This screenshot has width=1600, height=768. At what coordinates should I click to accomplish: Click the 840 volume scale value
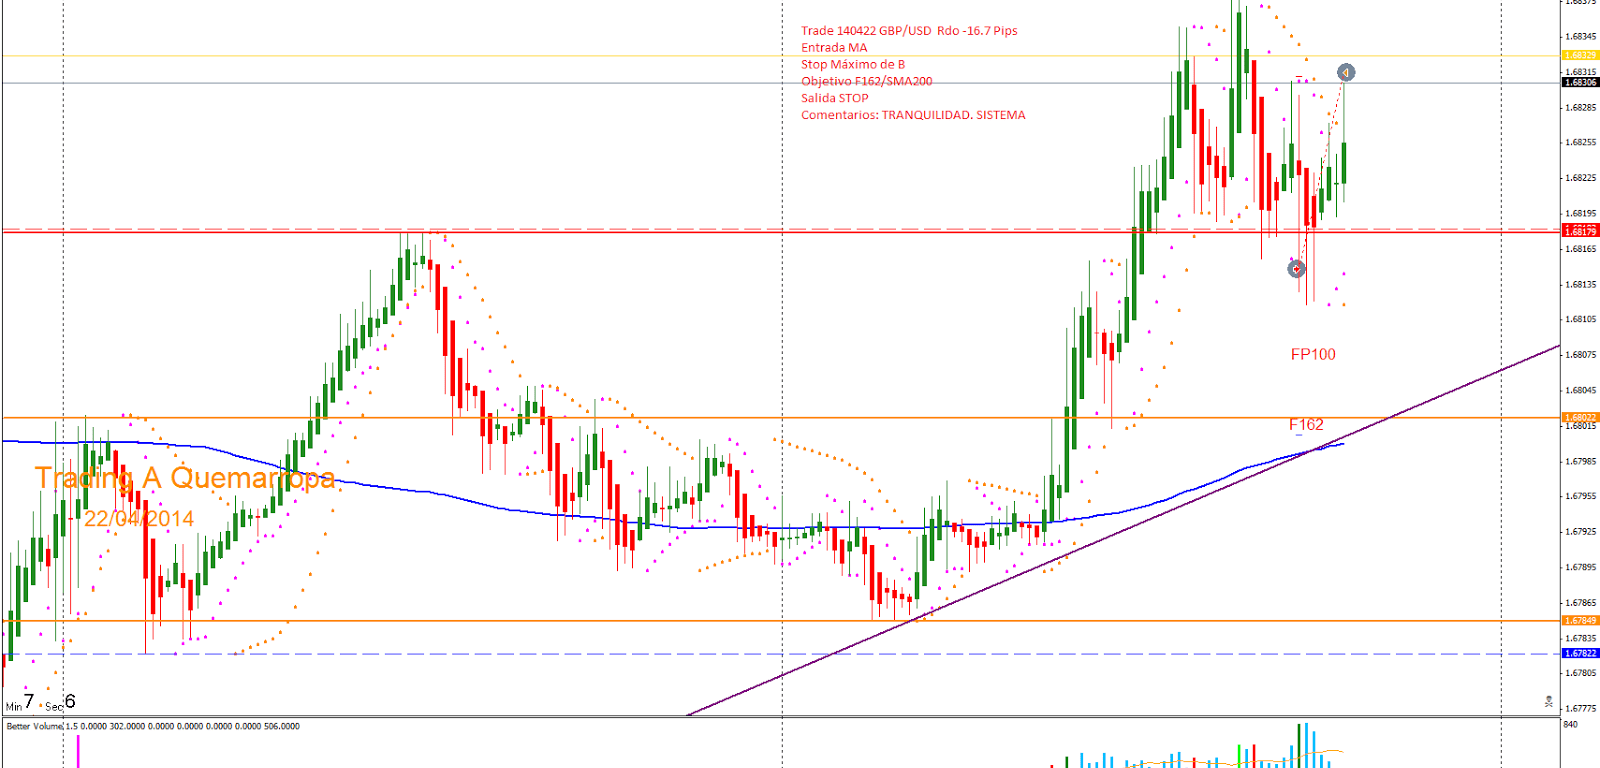click(x=1570, y=725)
